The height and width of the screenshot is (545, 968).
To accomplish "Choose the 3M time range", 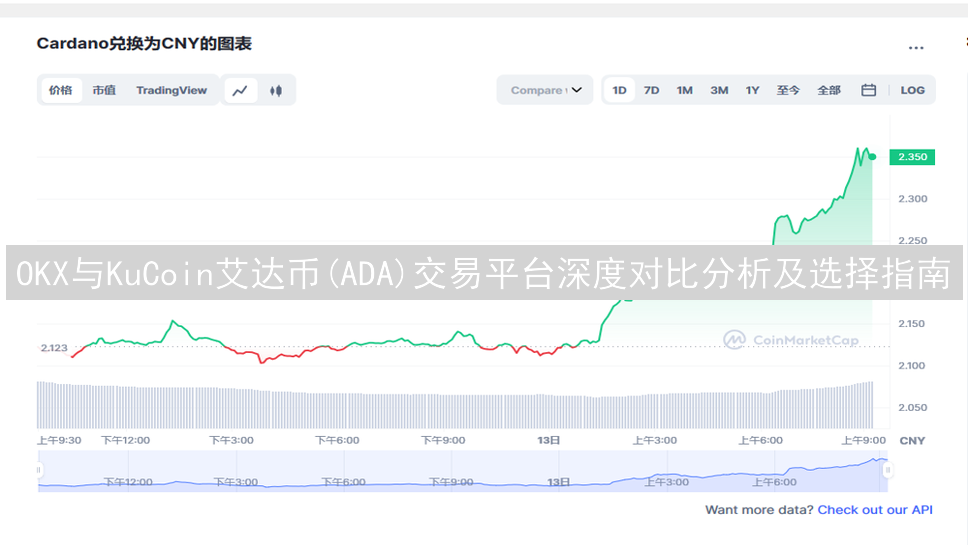I will click(x=719, y=90).
